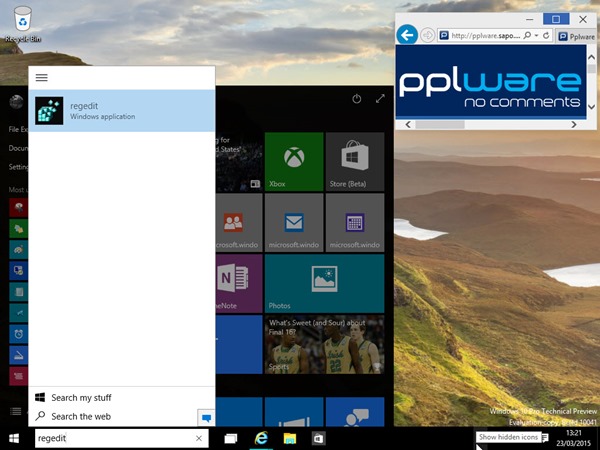Click the Cortana feedback icon in search panel

point(206,417)
